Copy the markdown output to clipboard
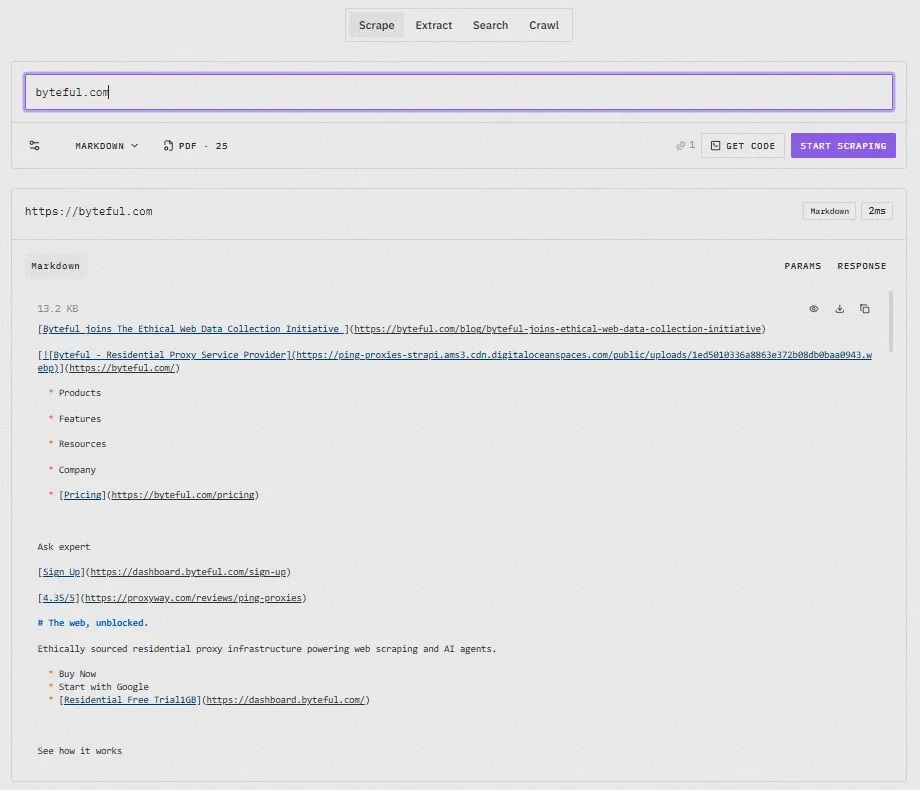Screen dimensions: 920x790 point(865,309)
